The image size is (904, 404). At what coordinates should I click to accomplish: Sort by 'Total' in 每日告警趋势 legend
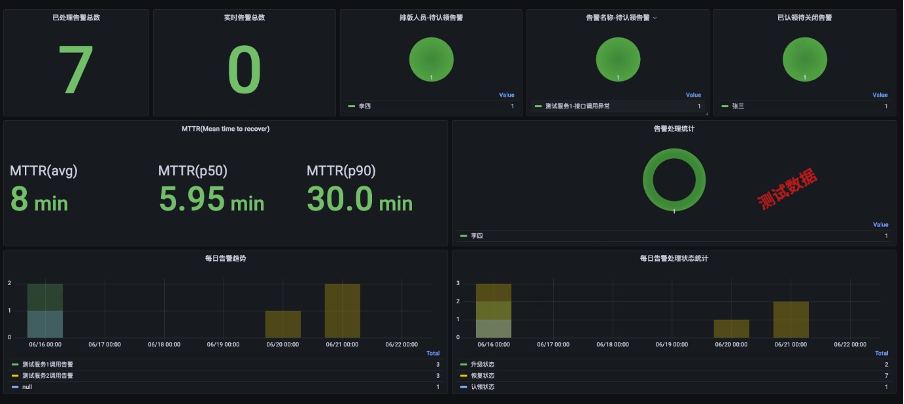[432, 353]
